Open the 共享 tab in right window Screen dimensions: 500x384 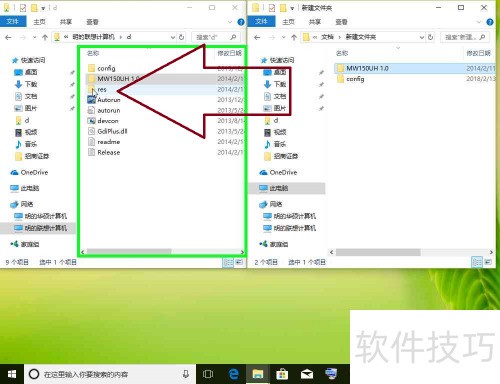point(315,22)
